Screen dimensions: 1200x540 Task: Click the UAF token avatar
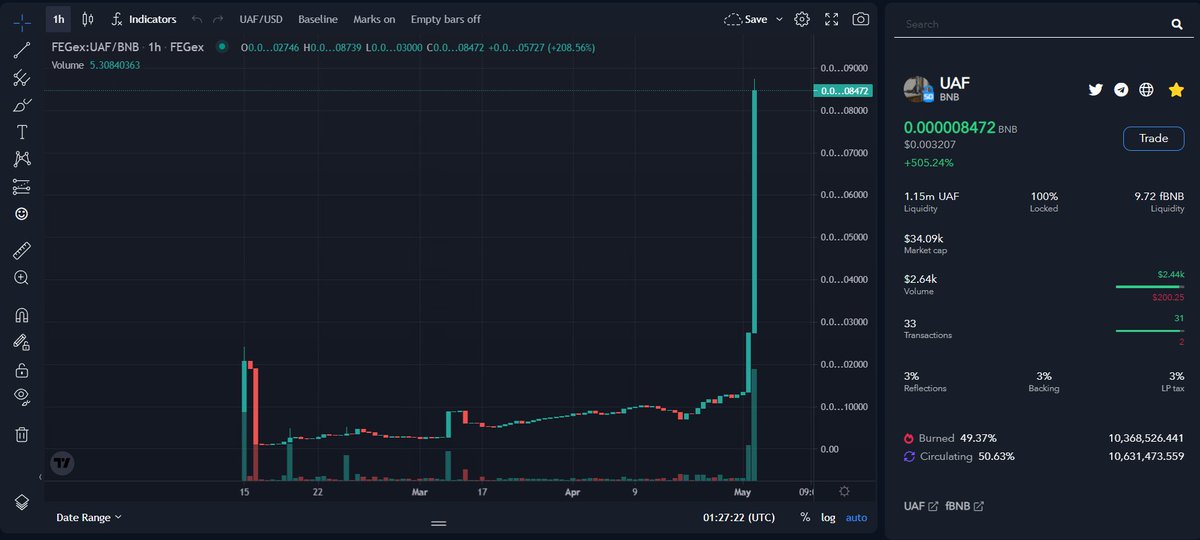click(x=919, y=89)
